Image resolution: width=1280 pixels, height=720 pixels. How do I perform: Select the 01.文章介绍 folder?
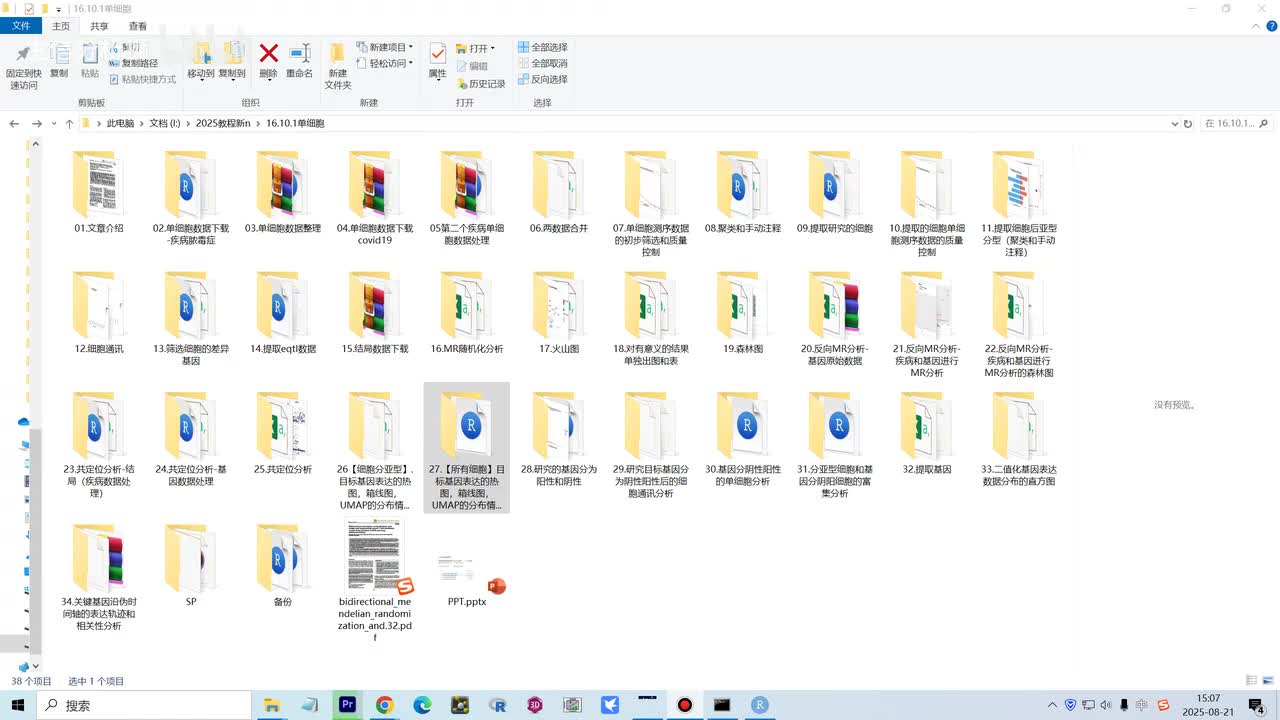pyautogui.click(x=99, y=194)
